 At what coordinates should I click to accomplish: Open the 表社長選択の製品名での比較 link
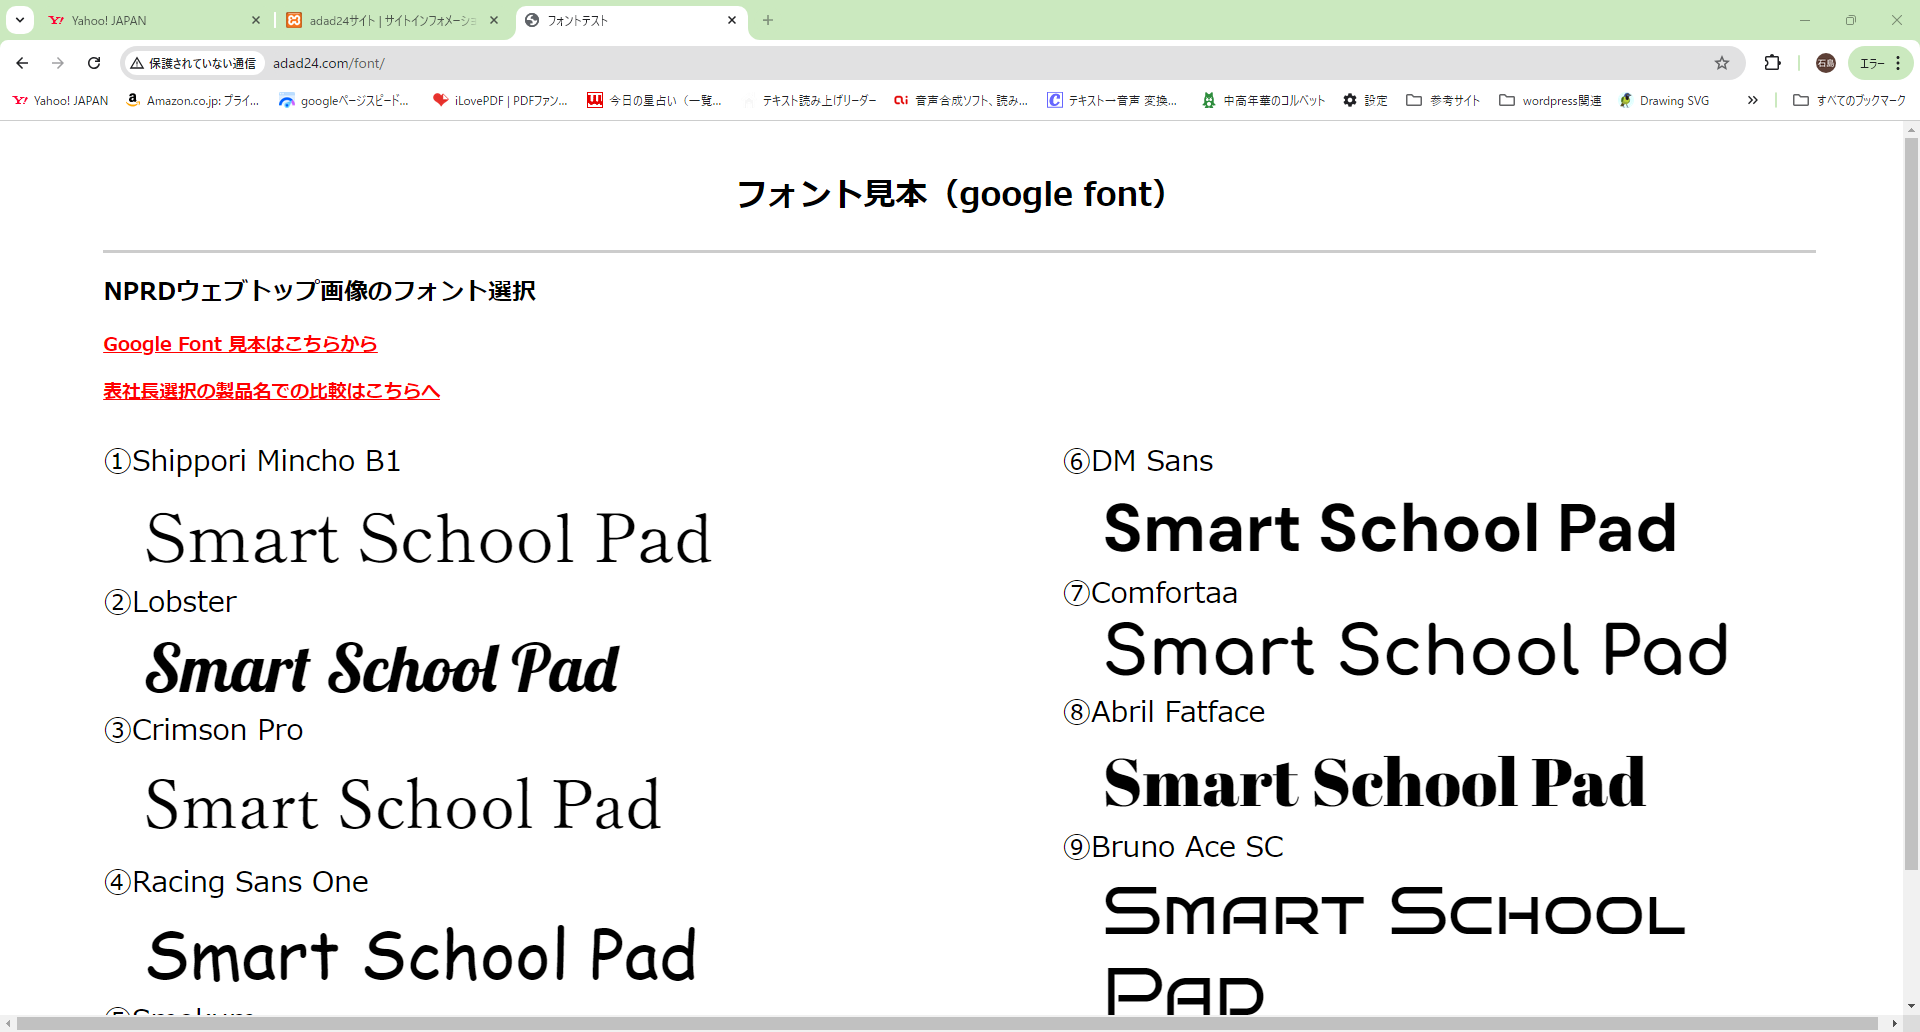pos(271,391)
